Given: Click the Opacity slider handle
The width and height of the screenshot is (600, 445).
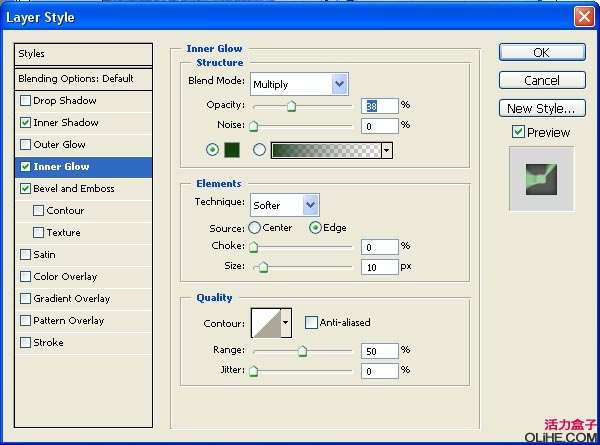Looking at the screenshot, I should coord(292,104).
